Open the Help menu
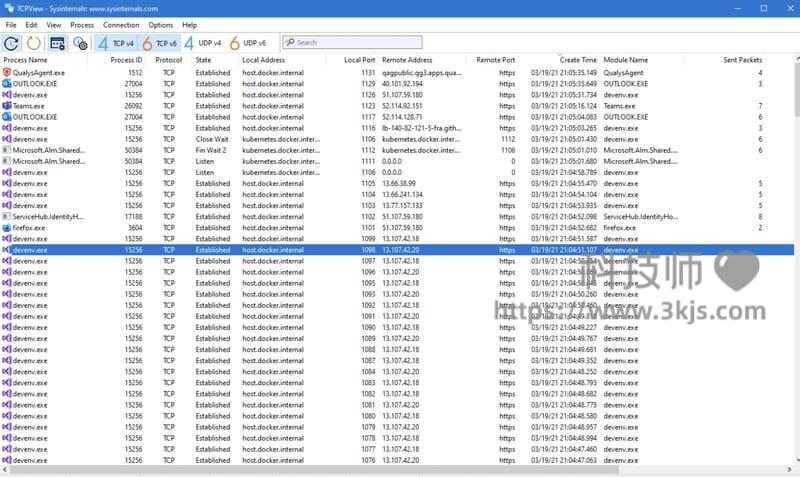This screenshot has width=800, height=477. [x=189, y=25]
